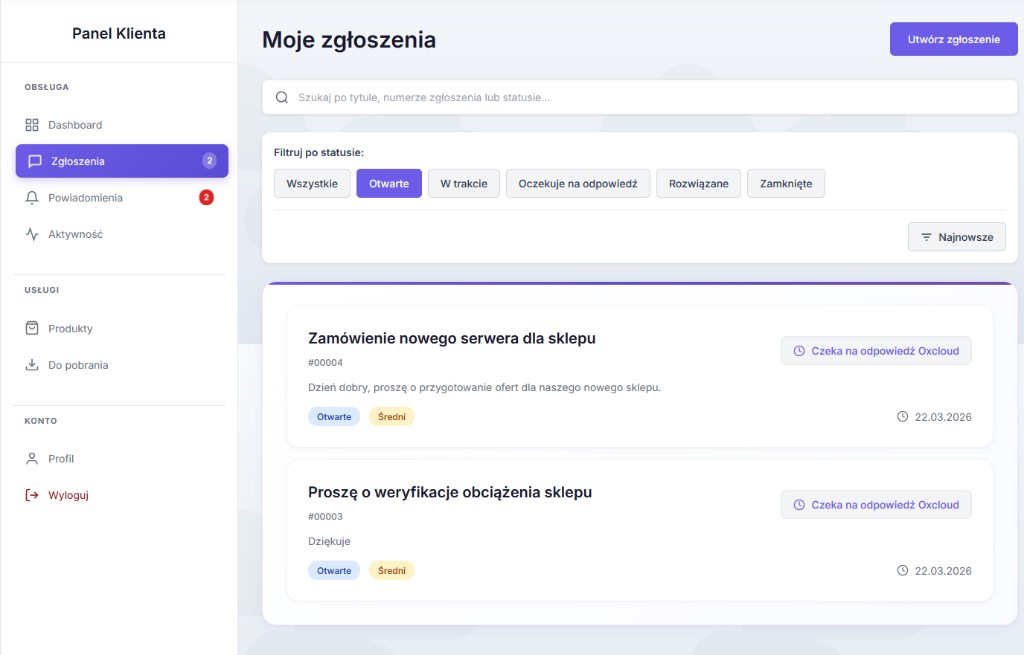Open ticket Zamówienie nowego serwera dla sklepu

pyautogui.click(x=451, y=338)
